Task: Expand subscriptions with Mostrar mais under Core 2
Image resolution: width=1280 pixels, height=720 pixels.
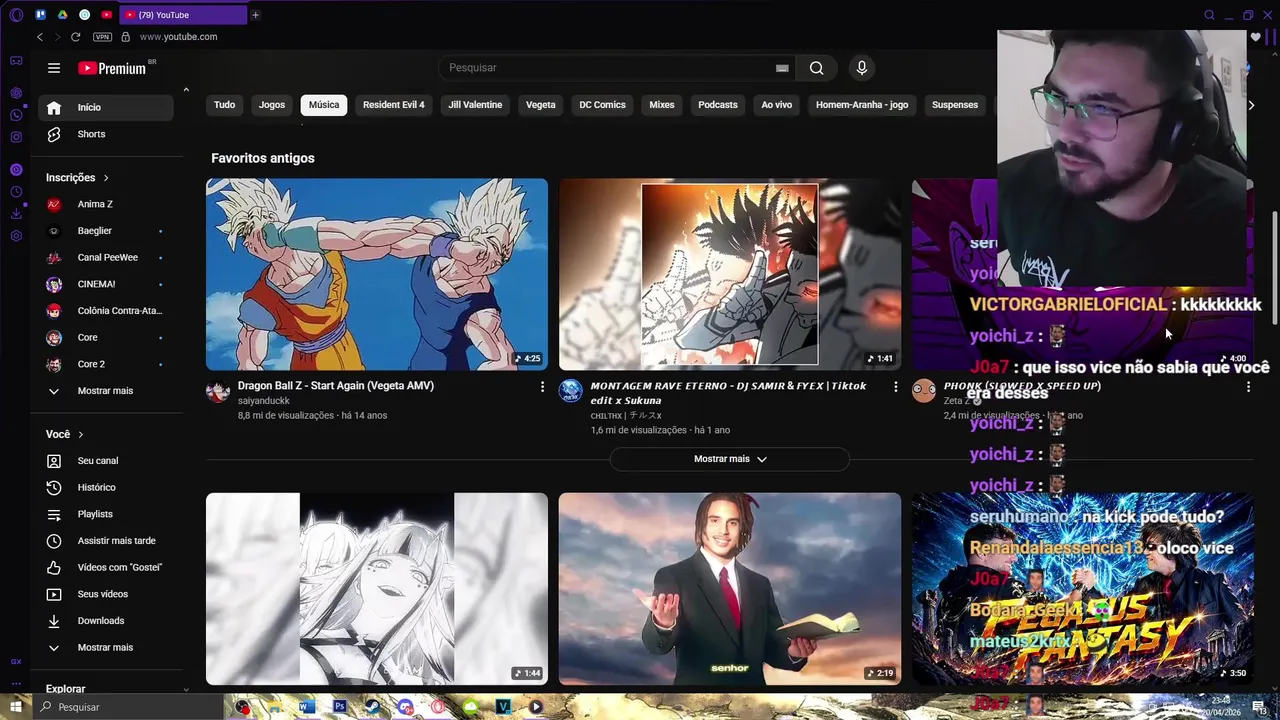Action: (x=106, y=391)
